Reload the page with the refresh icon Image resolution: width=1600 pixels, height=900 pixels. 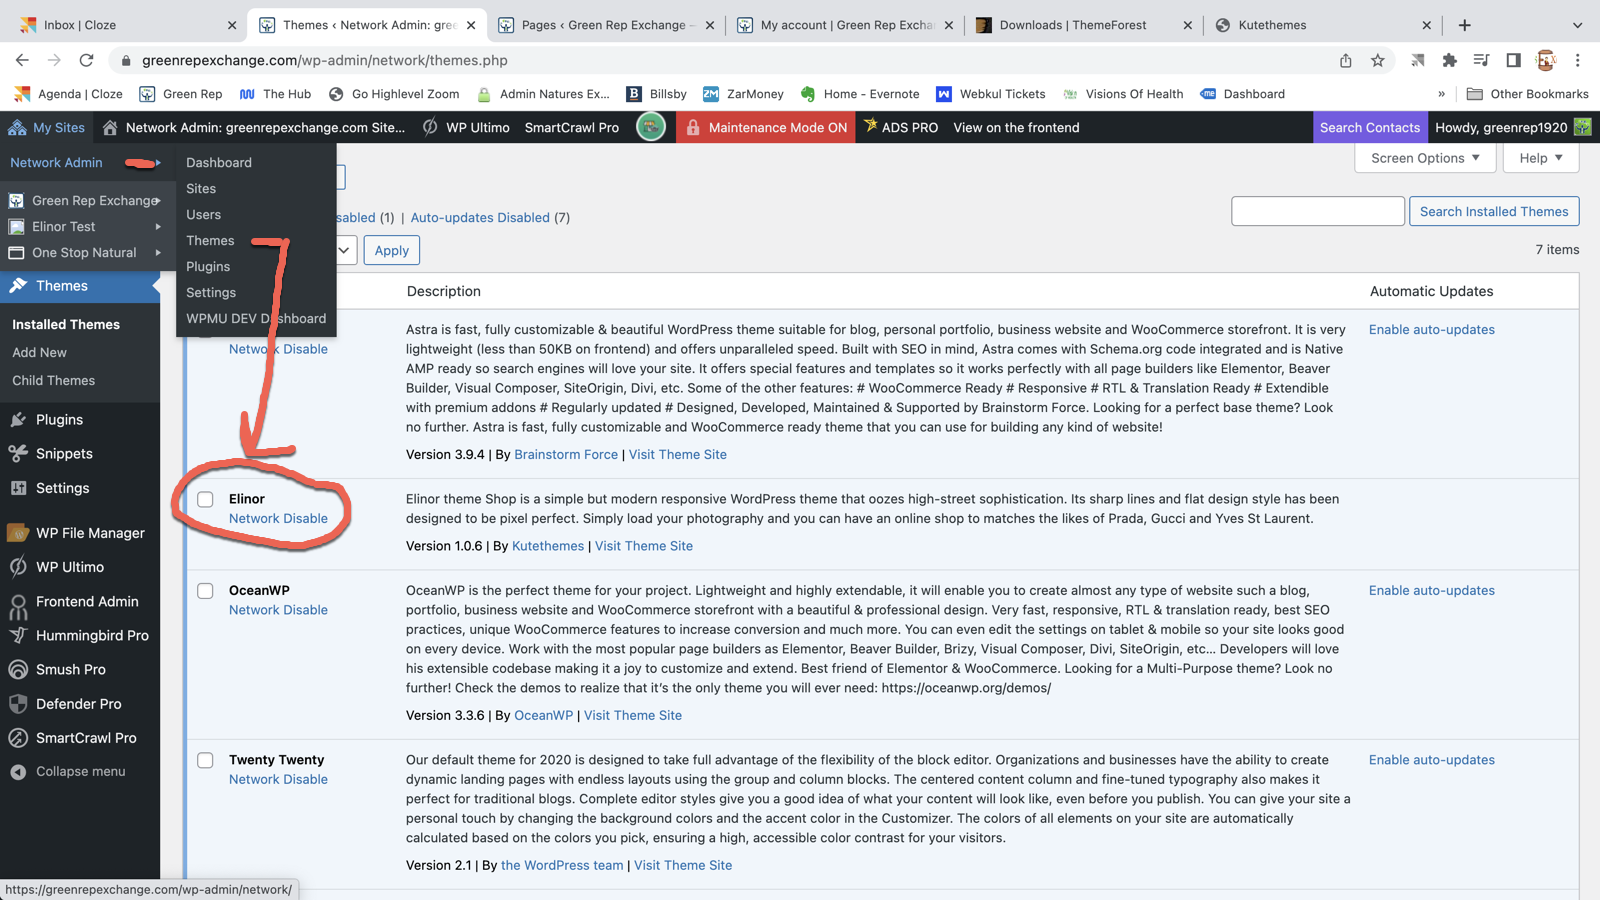[86, 60]
